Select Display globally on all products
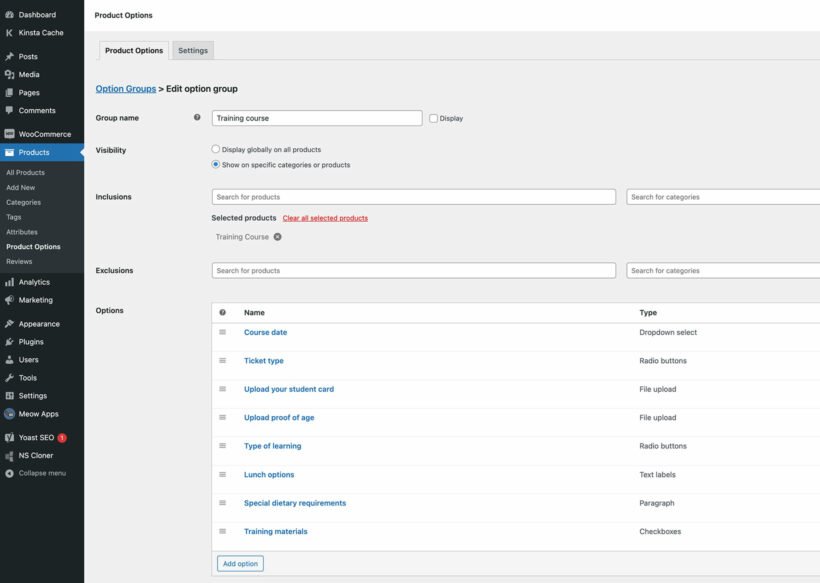820x583 pixels. pos(215,148)
